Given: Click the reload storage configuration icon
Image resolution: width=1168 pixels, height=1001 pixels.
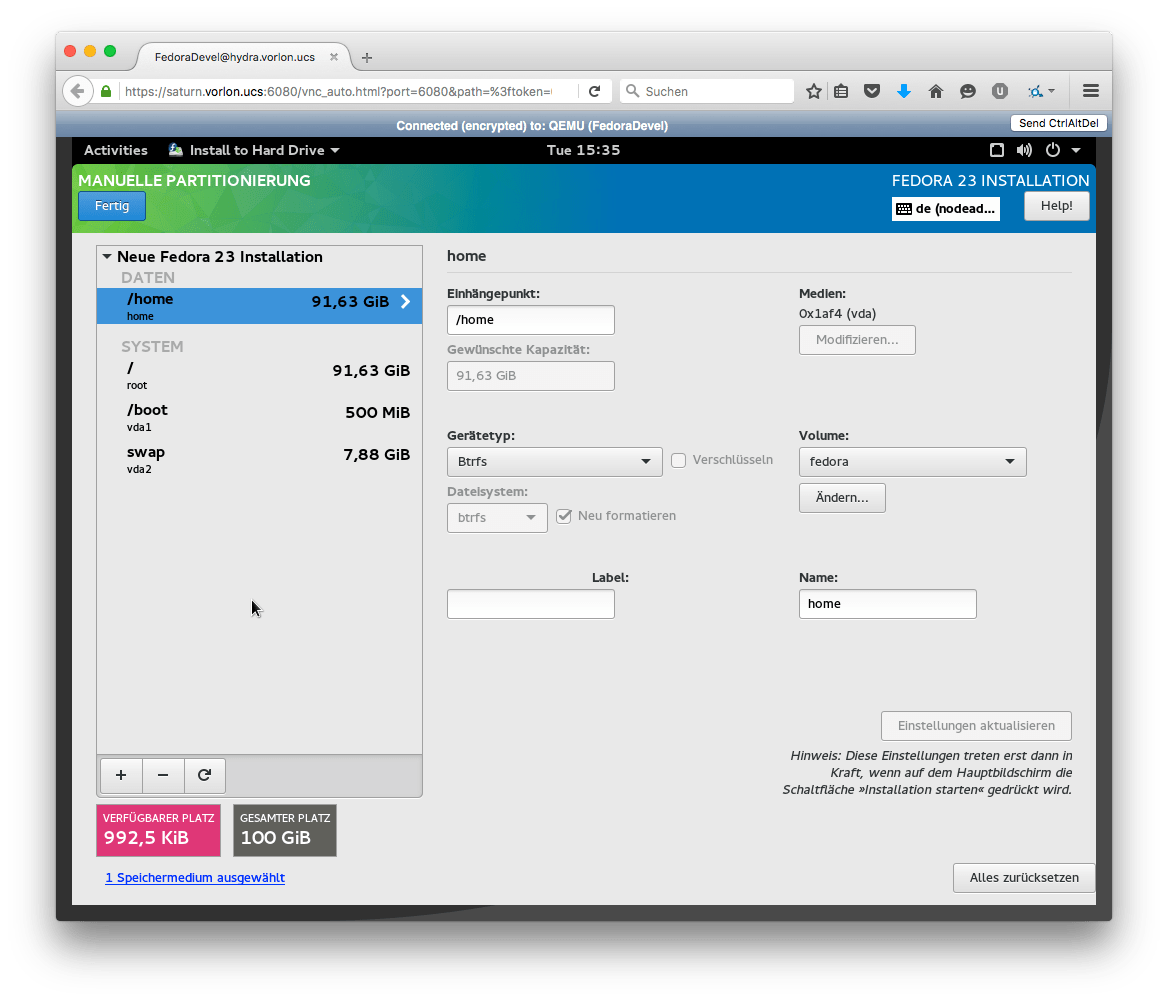Looking at the screenshot, I should 204,775.
